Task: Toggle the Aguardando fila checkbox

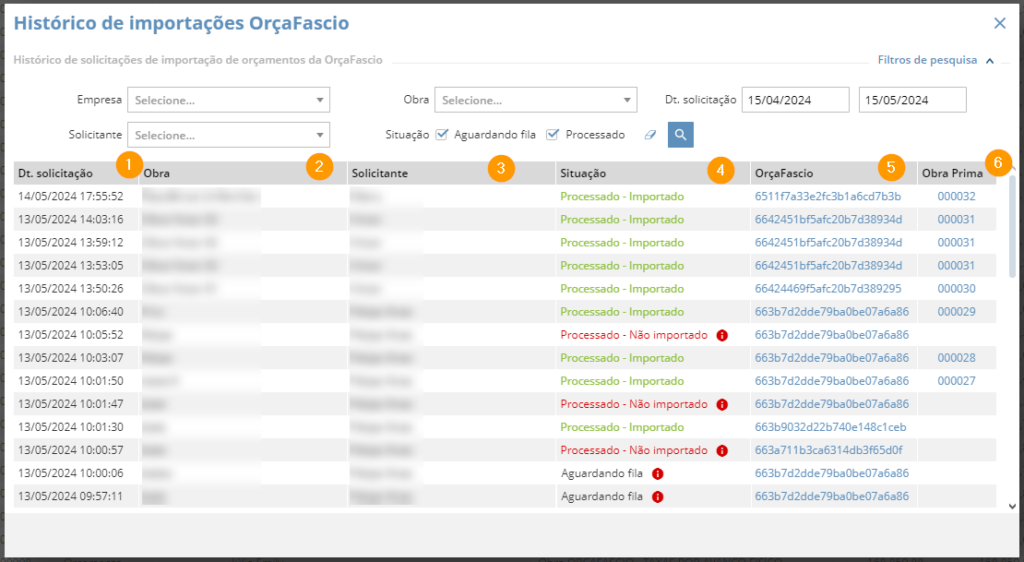Action: click(x=442, y=134)
